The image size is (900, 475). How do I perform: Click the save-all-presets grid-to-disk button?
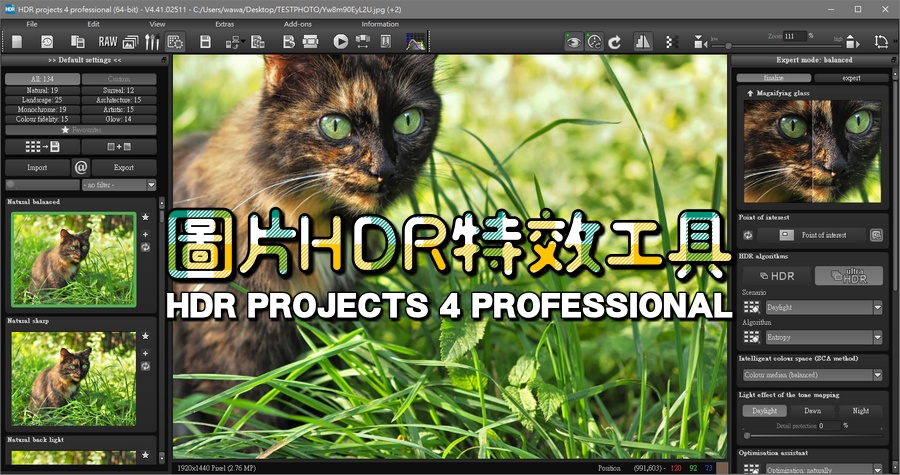click(42, 147)
